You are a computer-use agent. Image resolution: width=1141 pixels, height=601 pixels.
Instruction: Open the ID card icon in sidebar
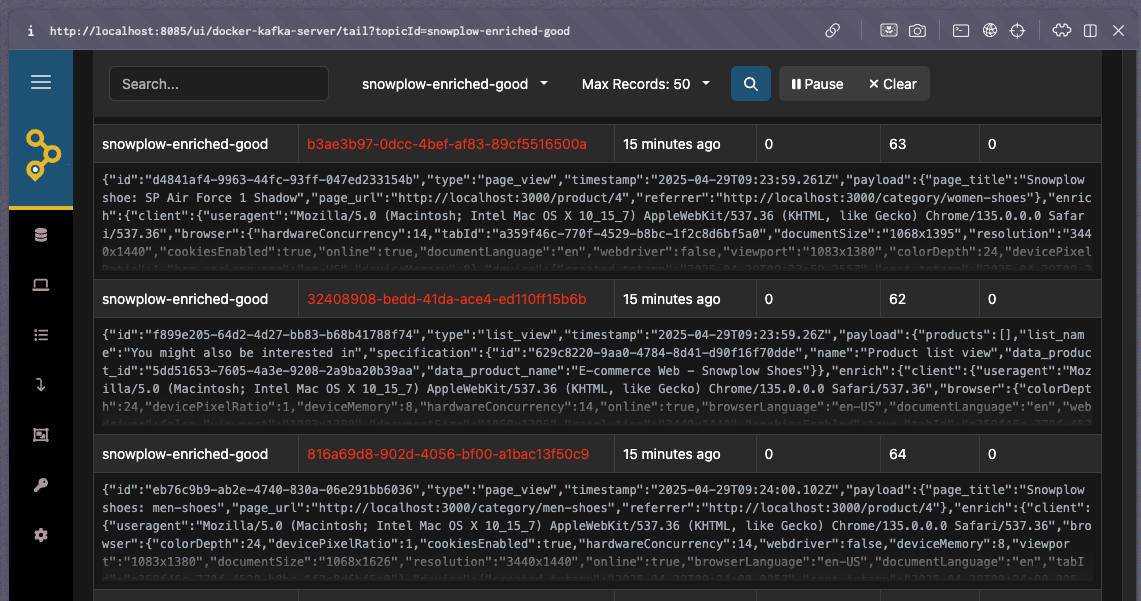[41, 435]
